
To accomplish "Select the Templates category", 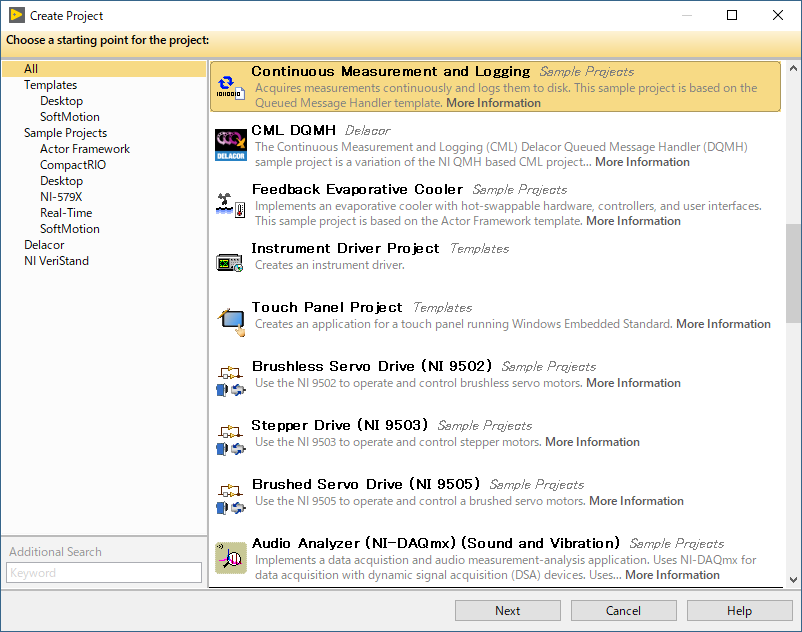I will pos(50,85).
